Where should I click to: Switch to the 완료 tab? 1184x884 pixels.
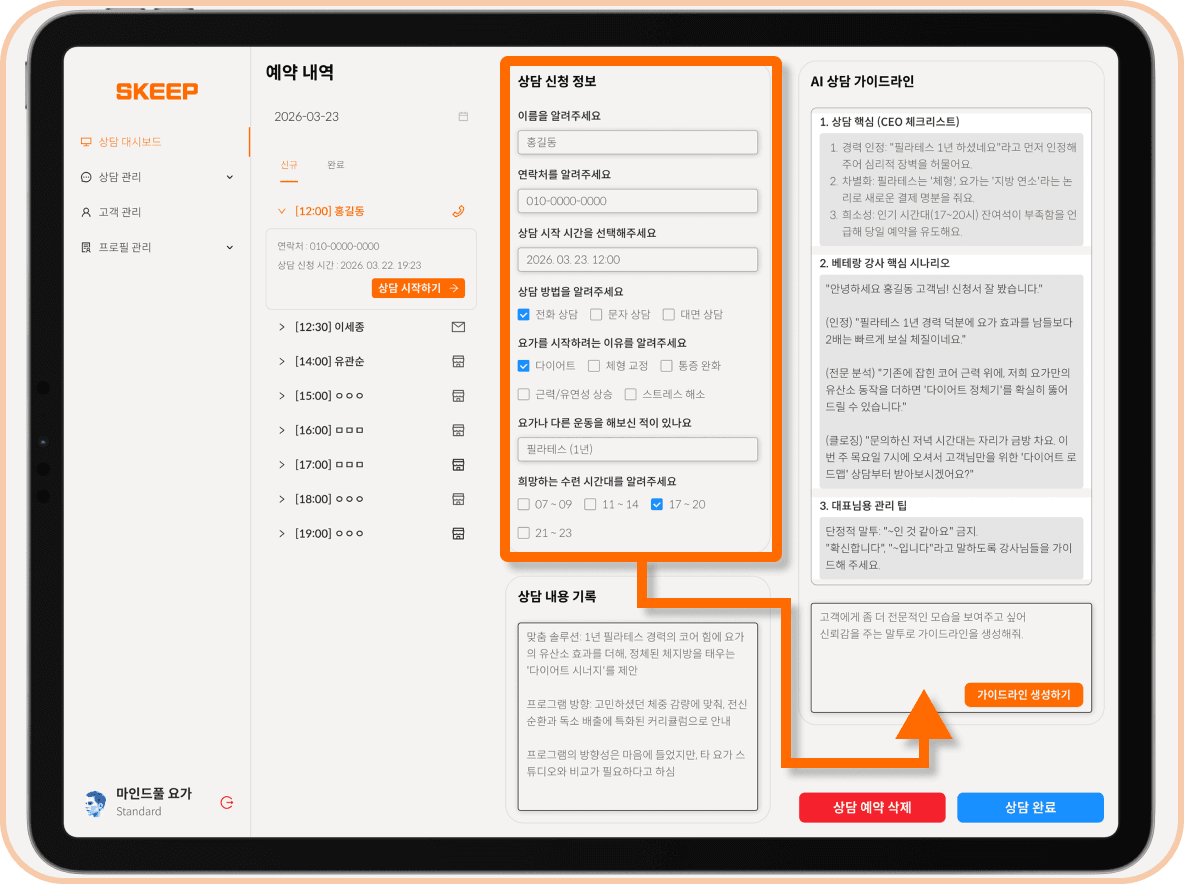pos(336,165)
